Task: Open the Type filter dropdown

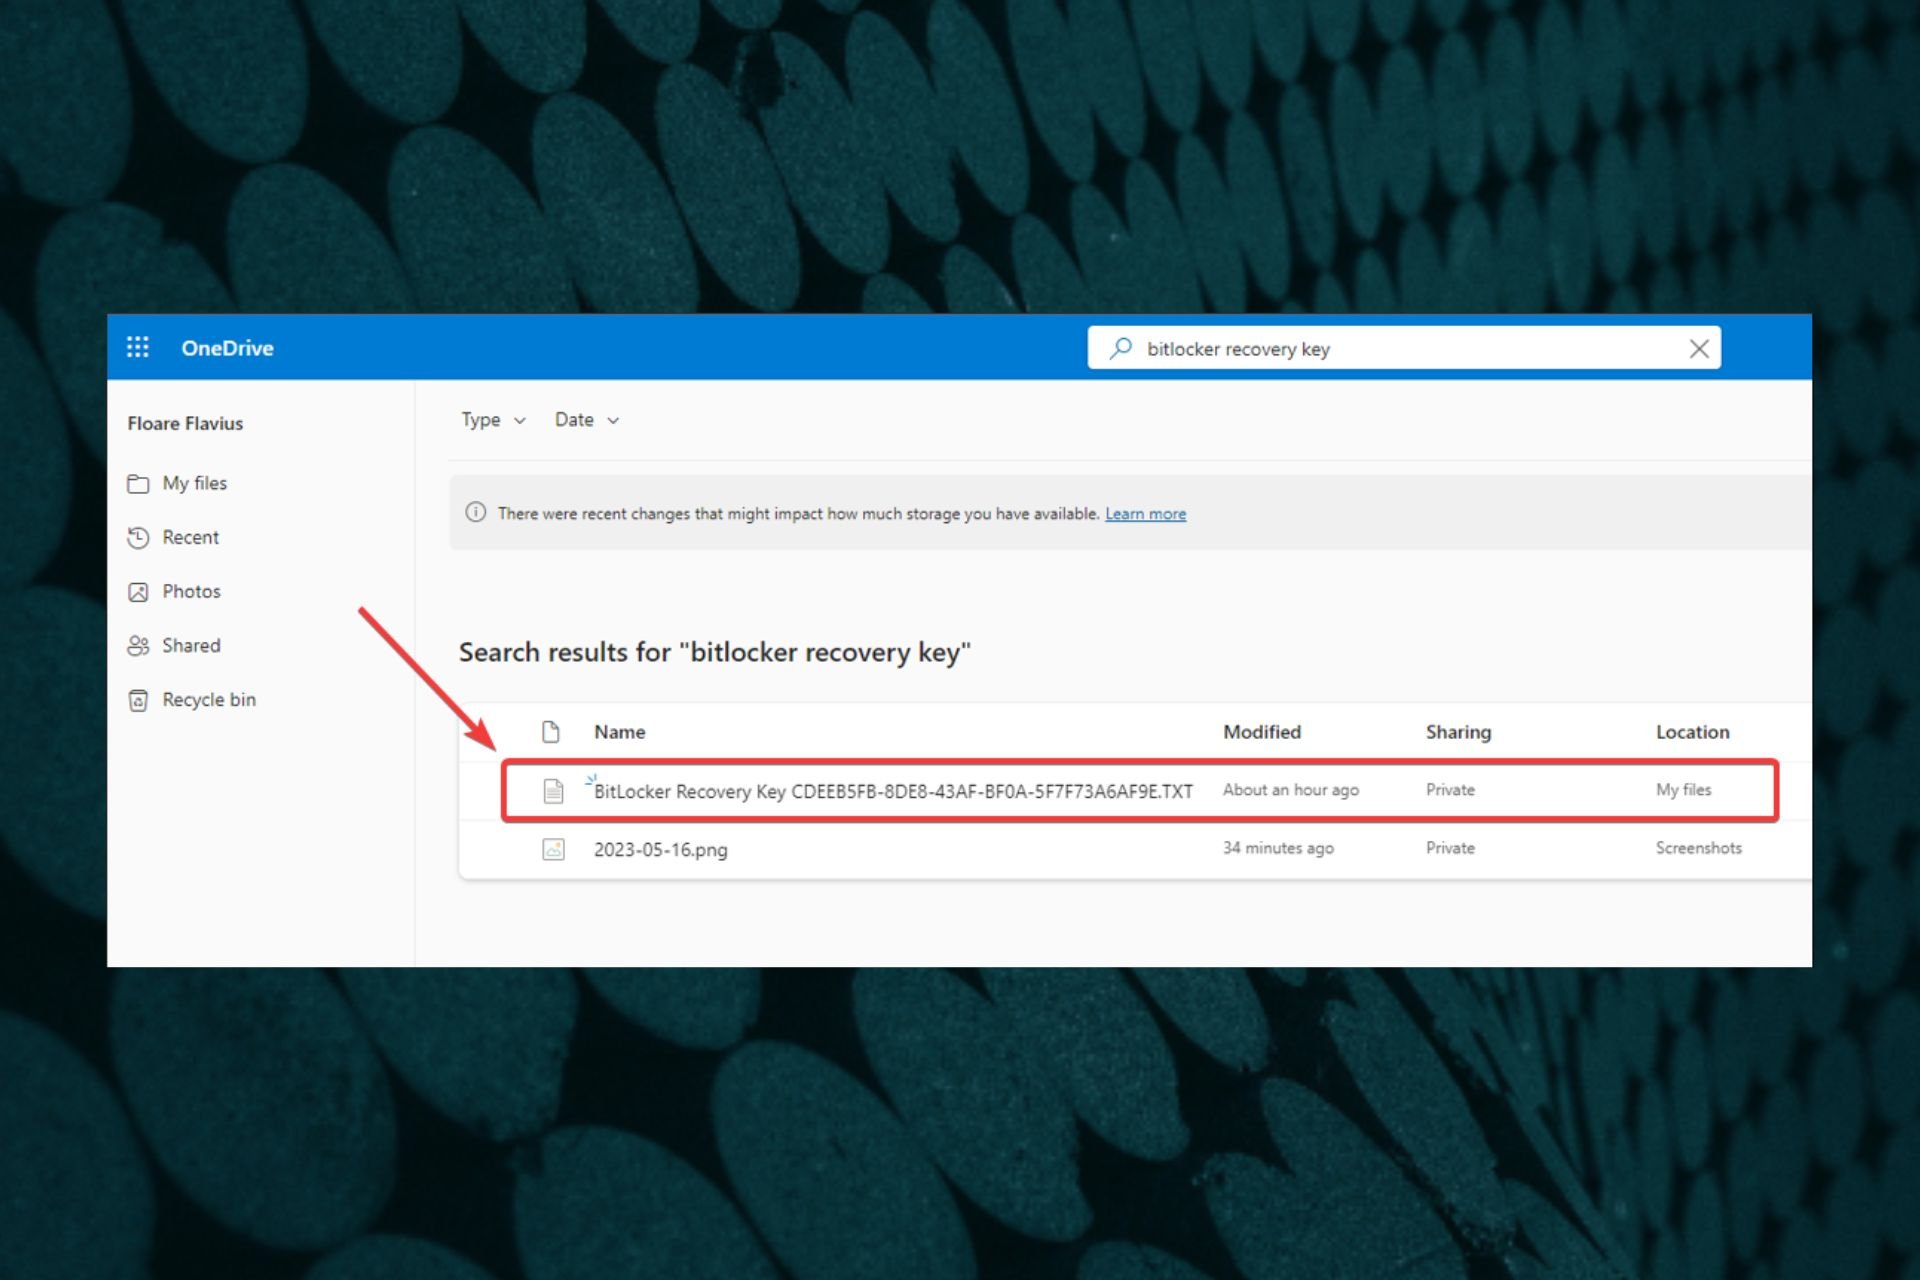Action: click(x=493, y=420)
